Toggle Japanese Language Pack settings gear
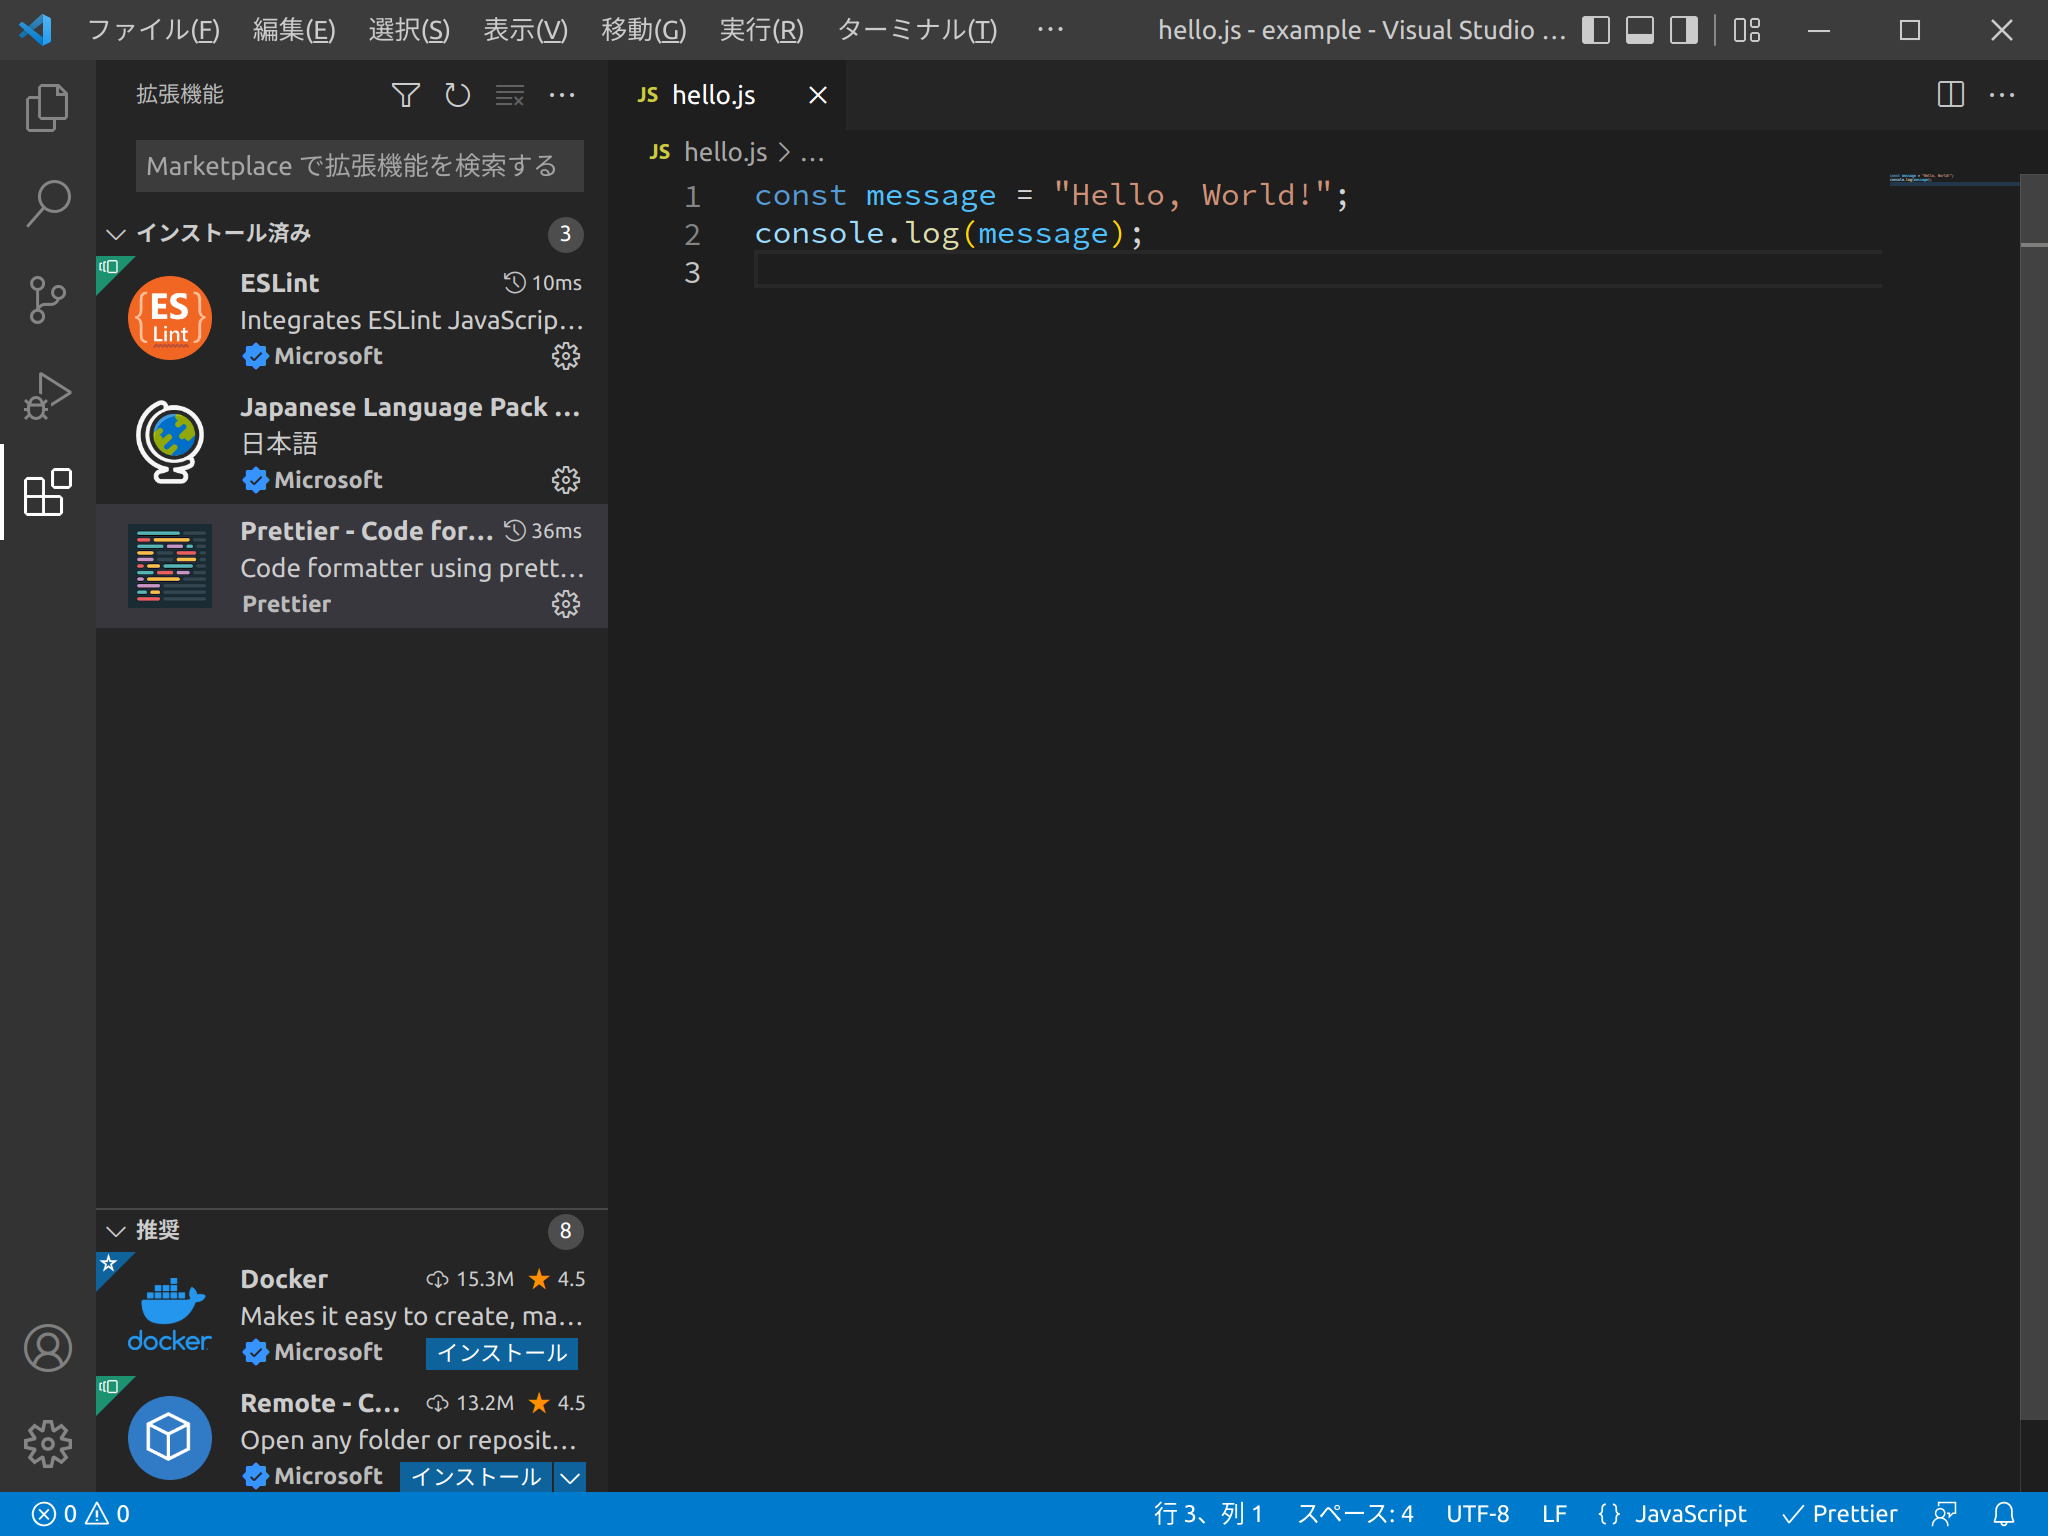 [x=566, y=479]
